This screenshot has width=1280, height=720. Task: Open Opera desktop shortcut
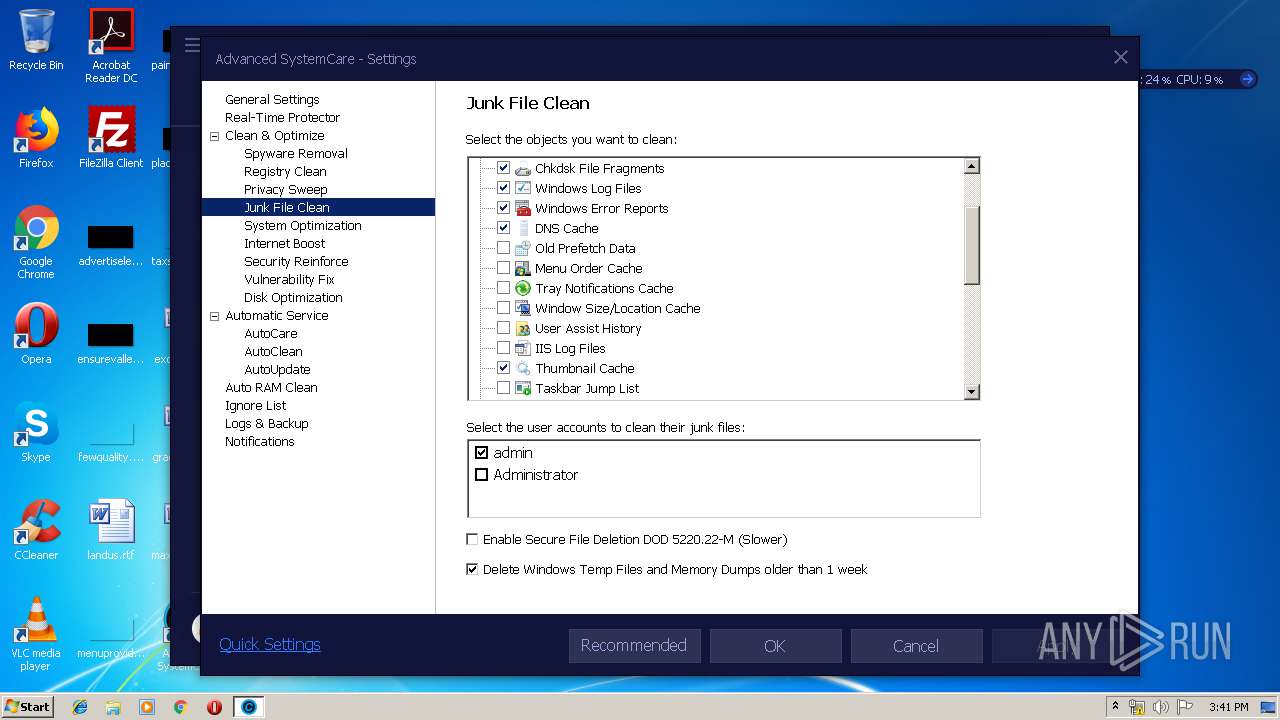(36, 334)
